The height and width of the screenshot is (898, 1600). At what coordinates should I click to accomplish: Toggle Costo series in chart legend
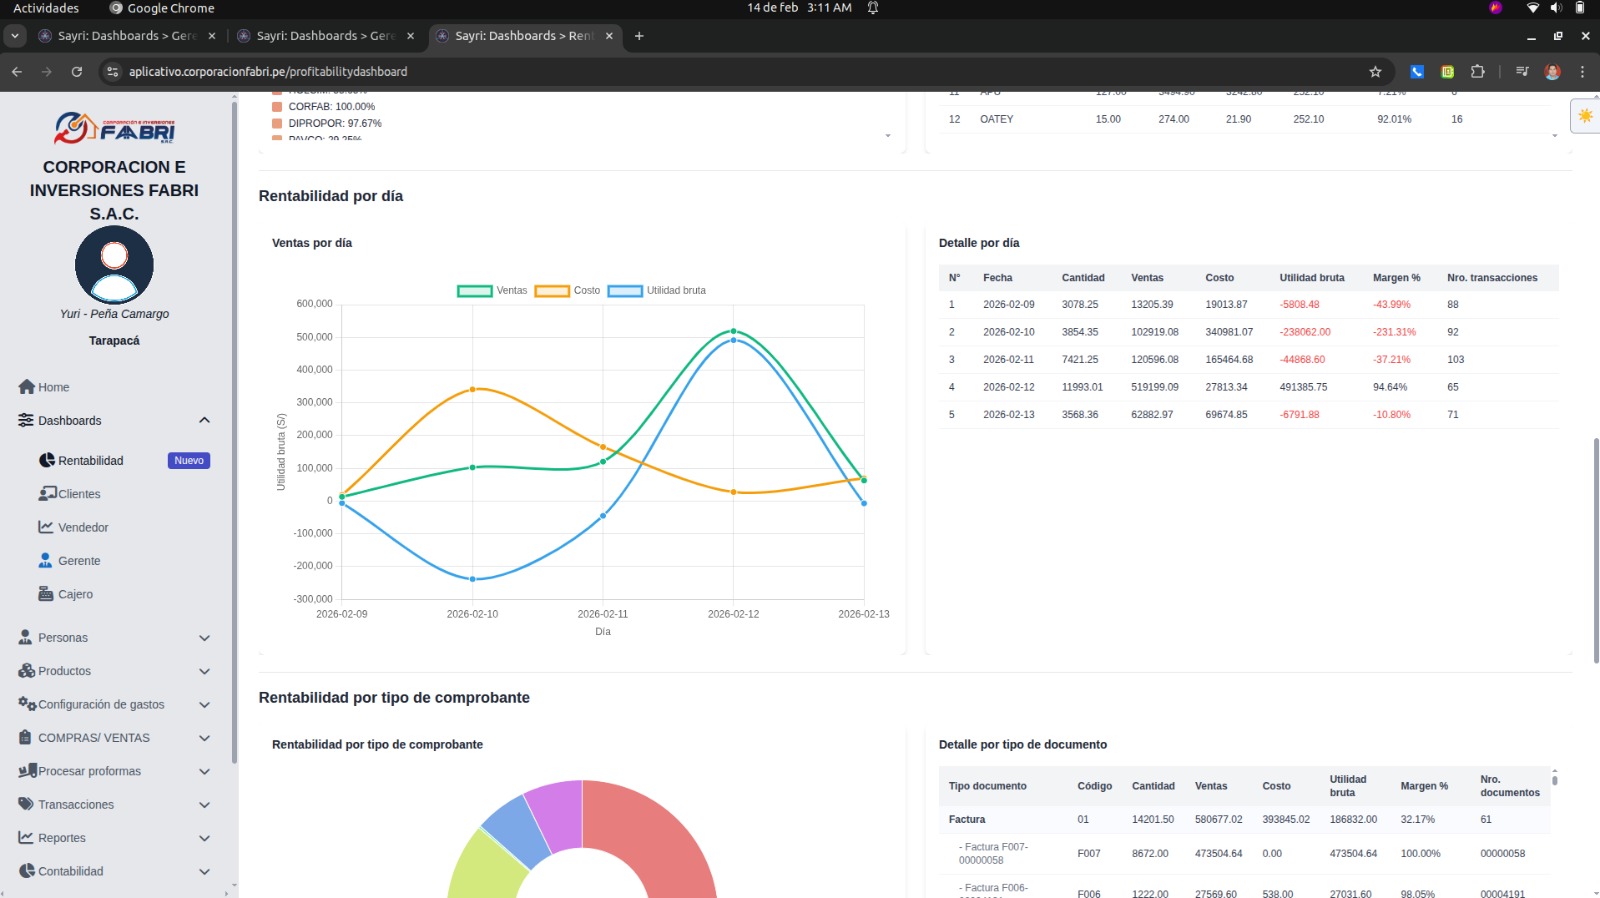tap(567, 291)
